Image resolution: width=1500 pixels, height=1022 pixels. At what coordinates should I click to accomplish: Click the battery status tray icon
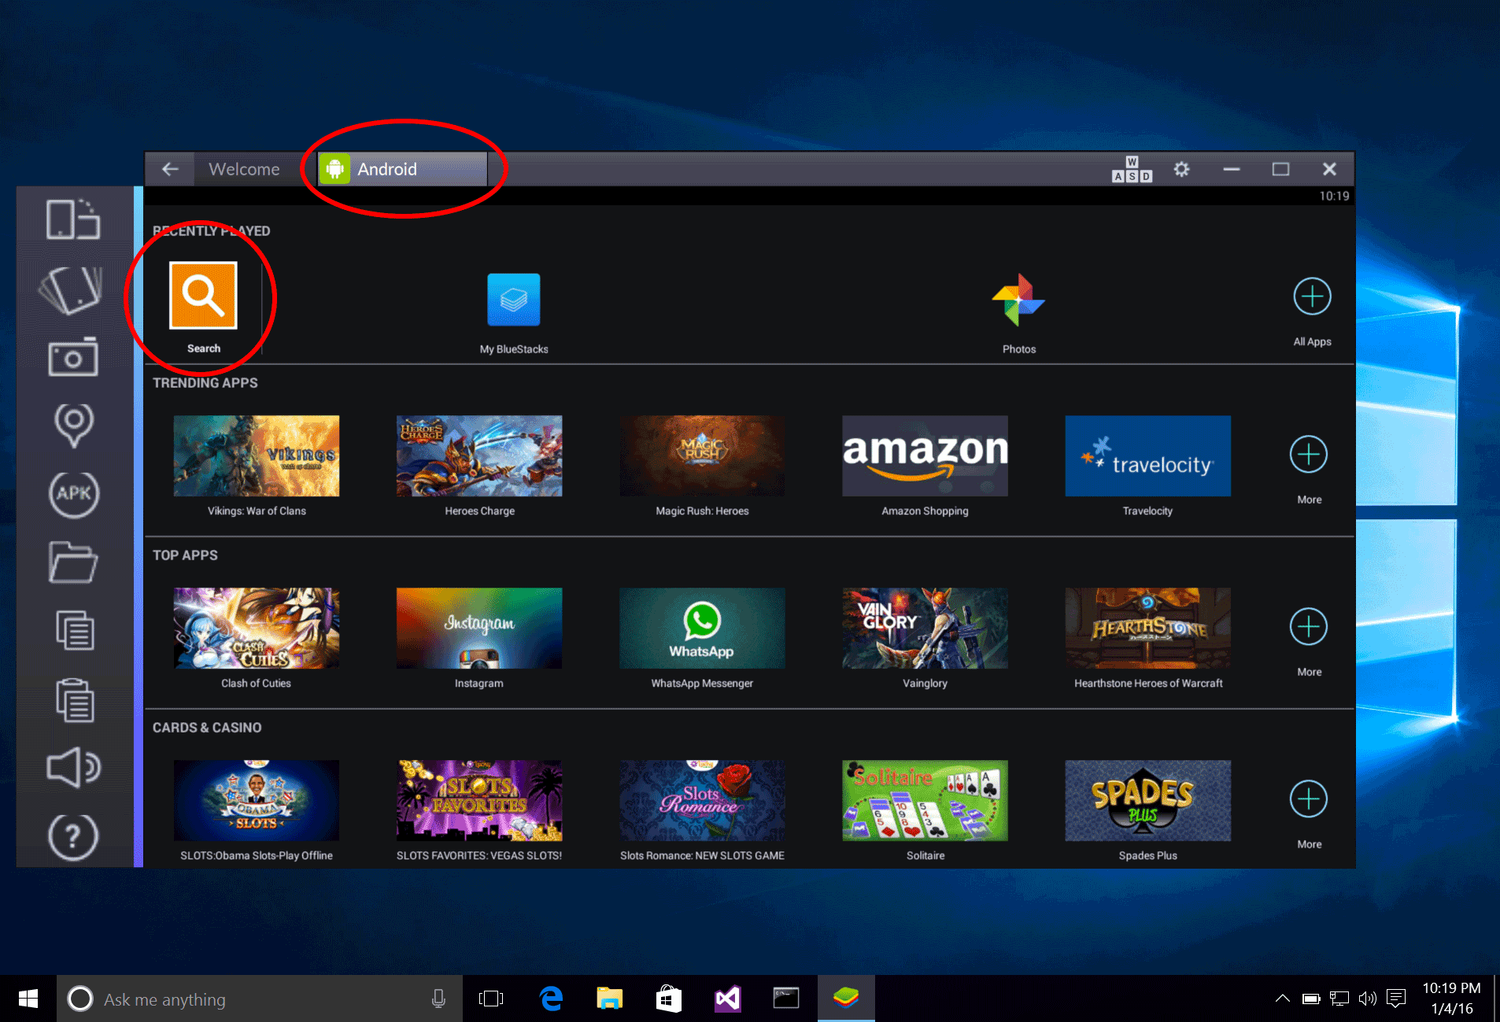1311,998
